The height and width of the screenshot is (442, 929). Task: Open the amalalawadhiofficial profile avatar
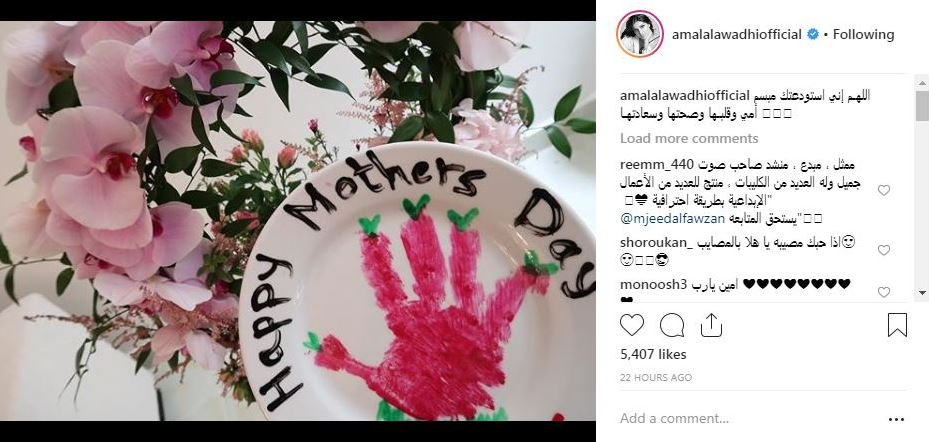click(x=639, y=34)
